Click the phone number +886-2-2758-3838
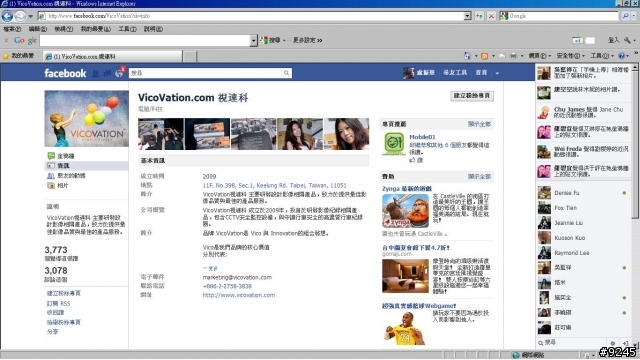 click(227, 286)
